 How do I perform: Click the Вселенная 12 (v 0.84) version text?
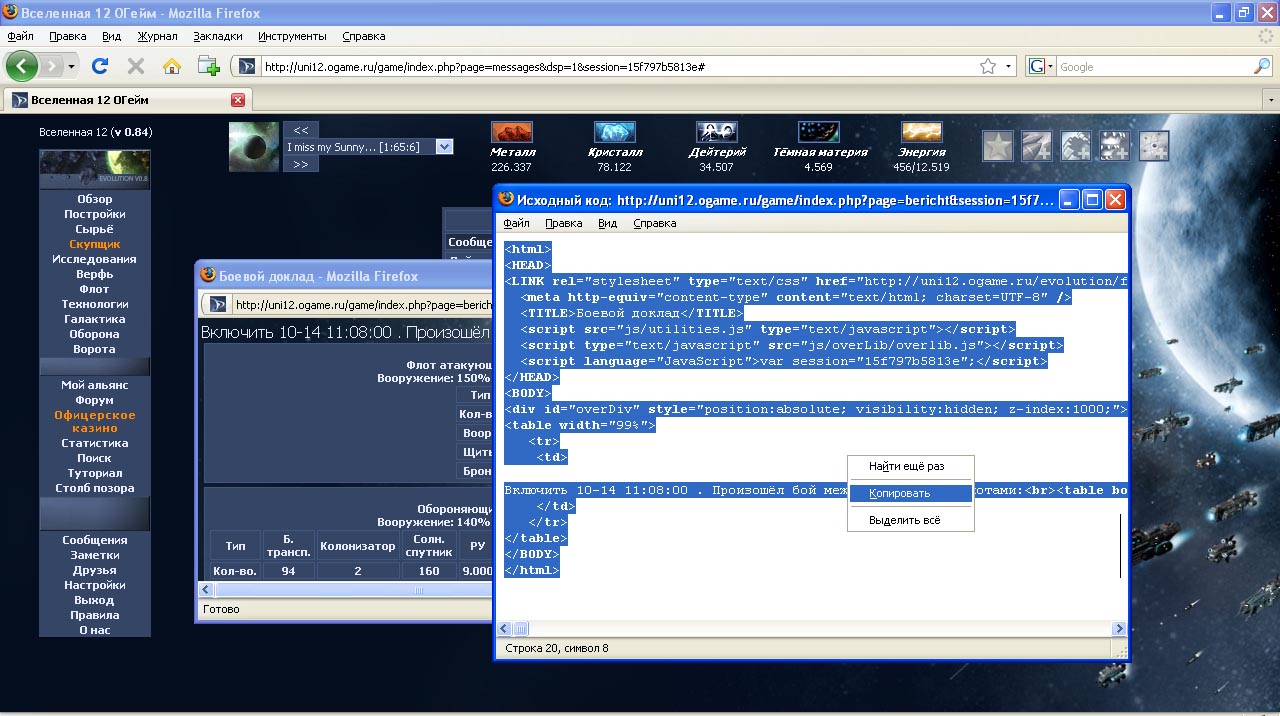point(96,132)
